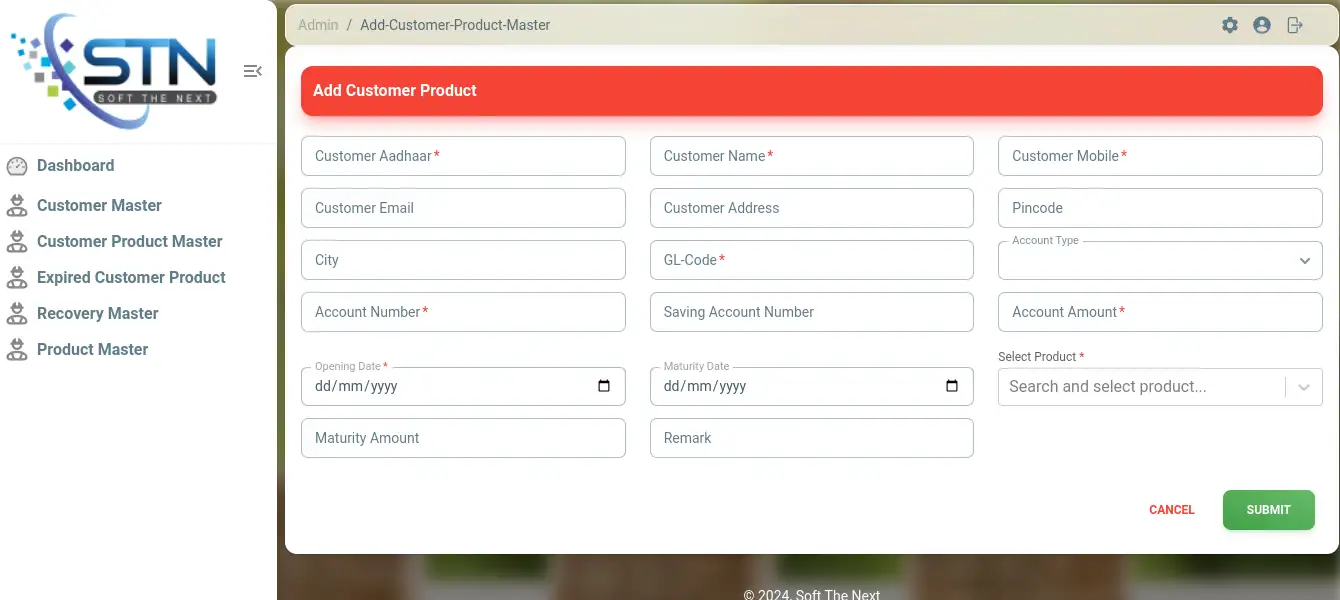
Task: Click the Cancel button
Action: point(1171,510)
